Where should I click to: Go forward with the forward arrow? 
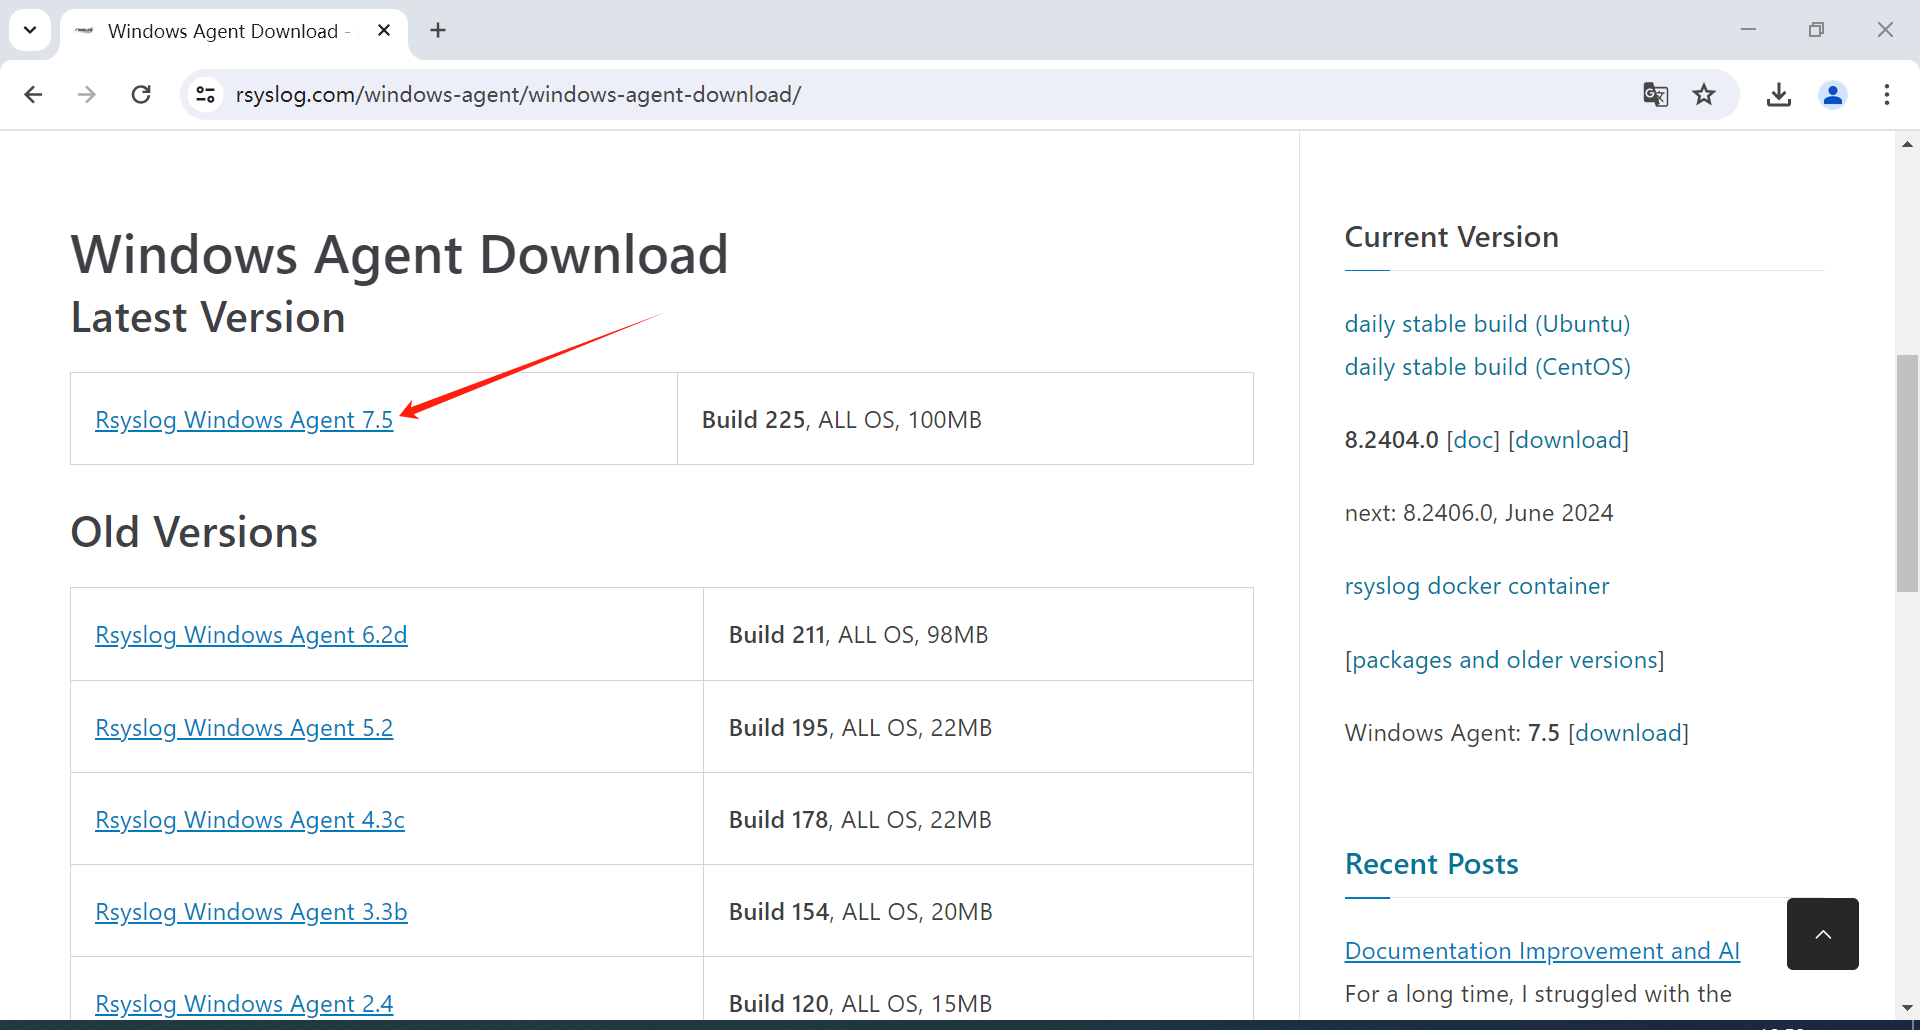coord(87,94)
